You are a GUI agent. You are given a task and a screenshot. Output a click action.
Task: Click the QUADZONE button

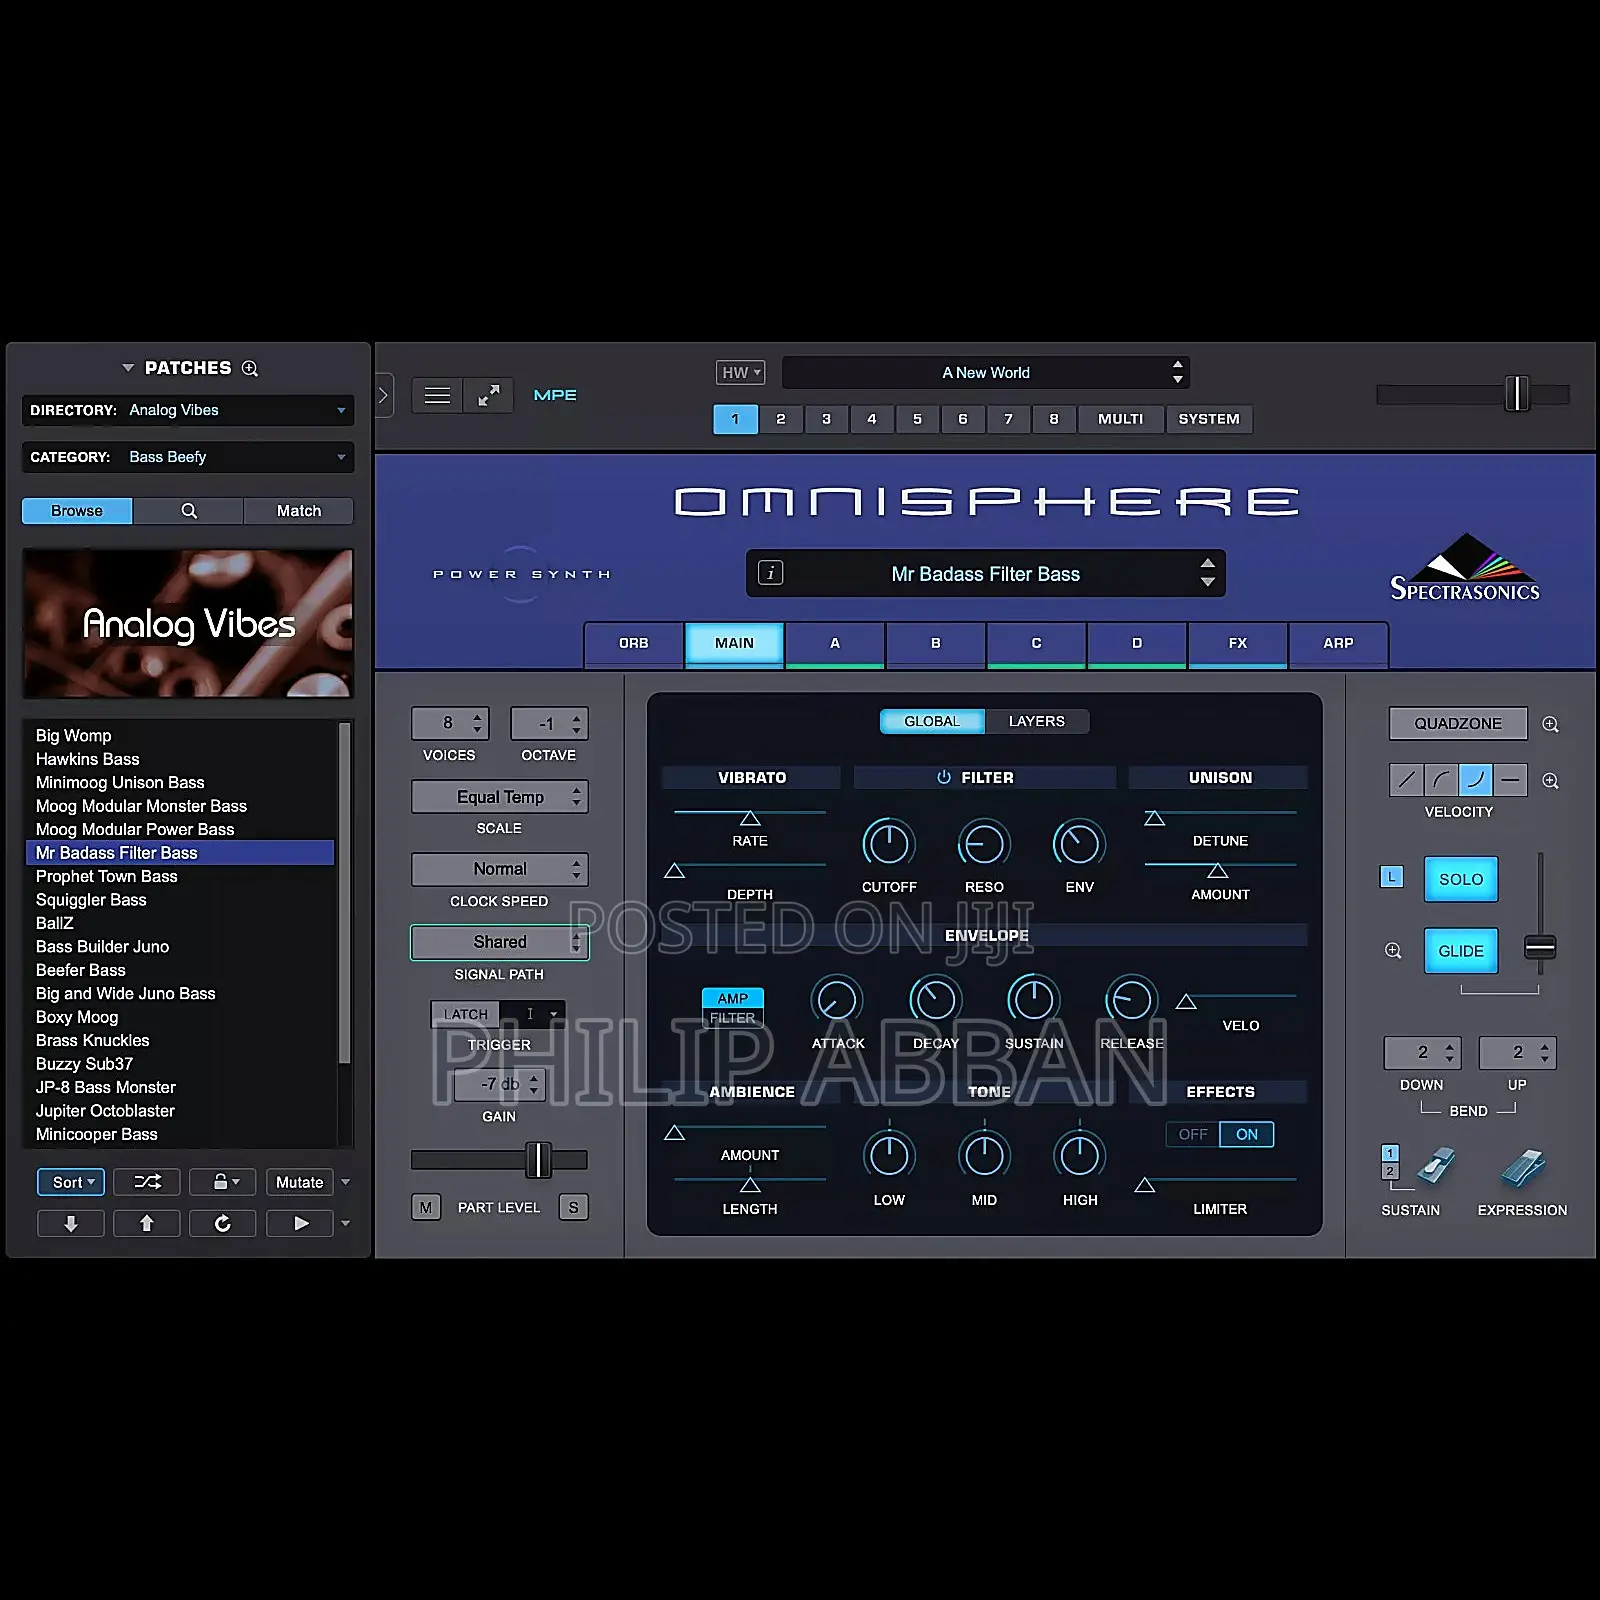tap(1458, 723)
